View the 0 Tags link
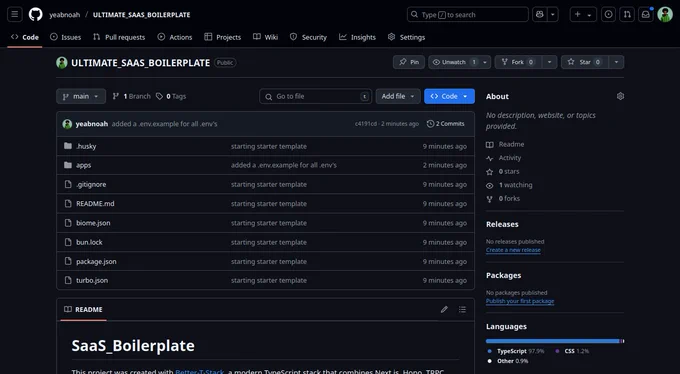This screenshot has height=374, width=680. click(171, 96)
